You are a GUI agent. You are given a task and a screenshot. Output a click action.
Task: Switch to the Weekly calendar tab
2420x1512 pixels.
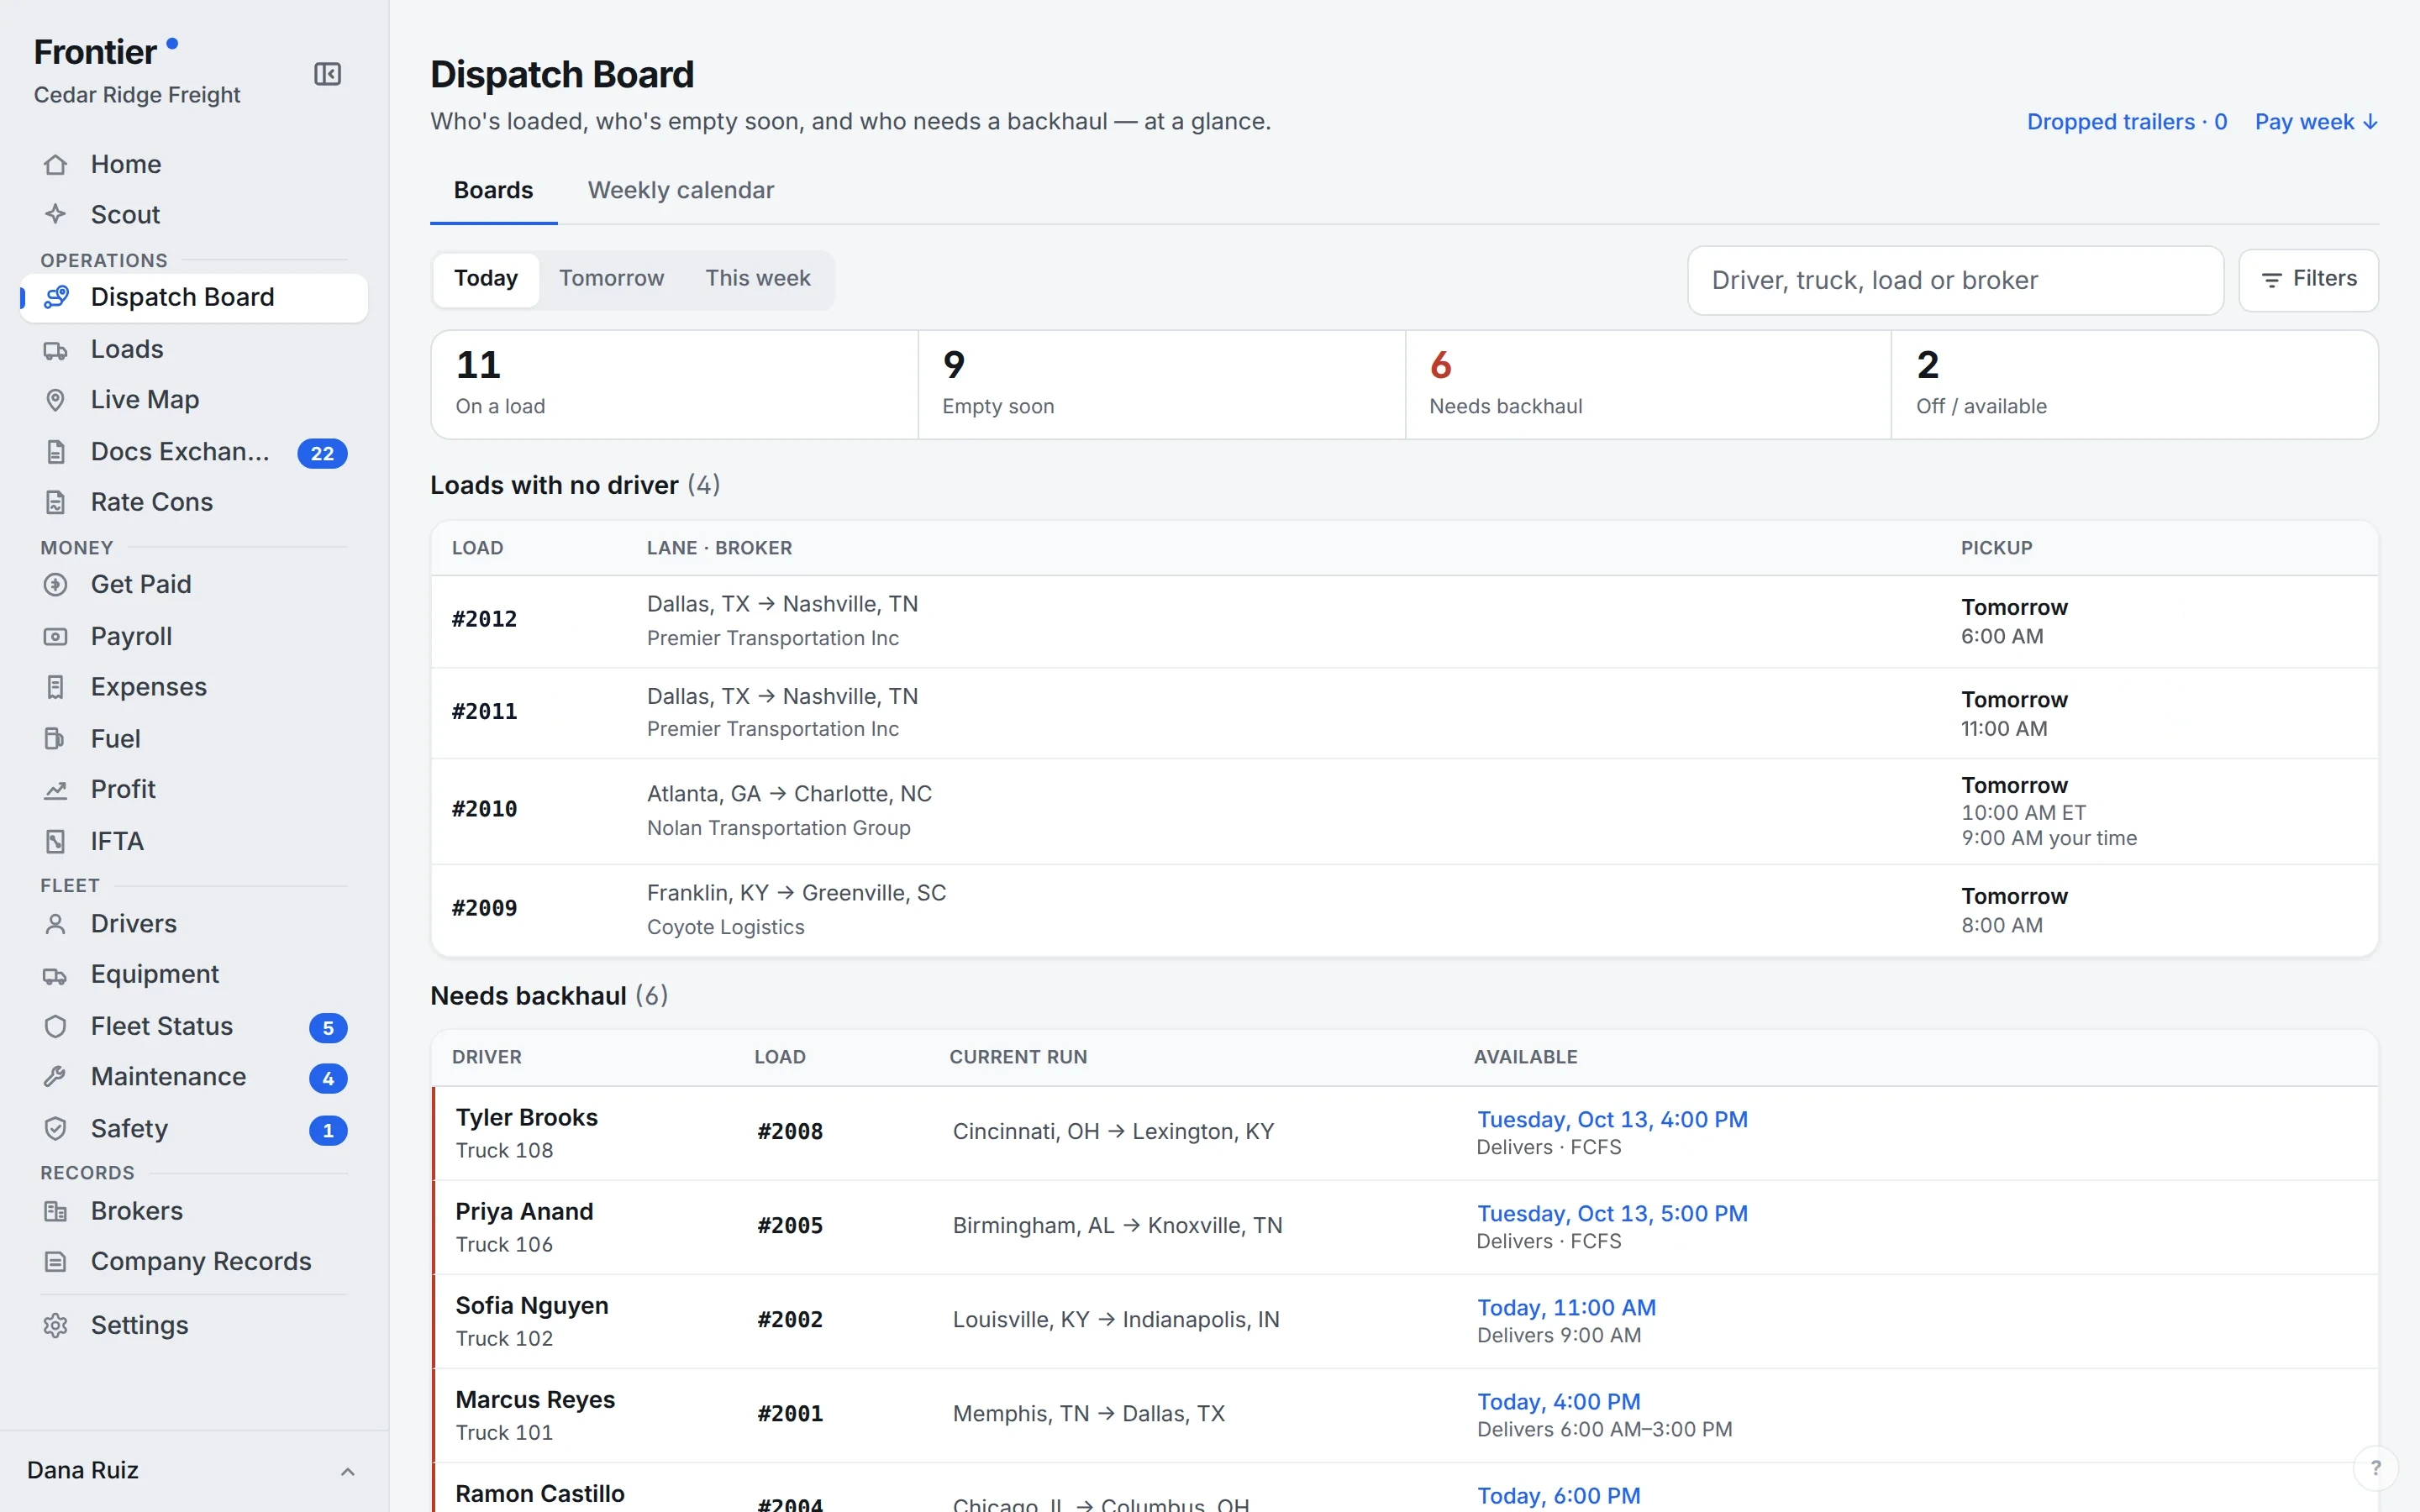681,190
